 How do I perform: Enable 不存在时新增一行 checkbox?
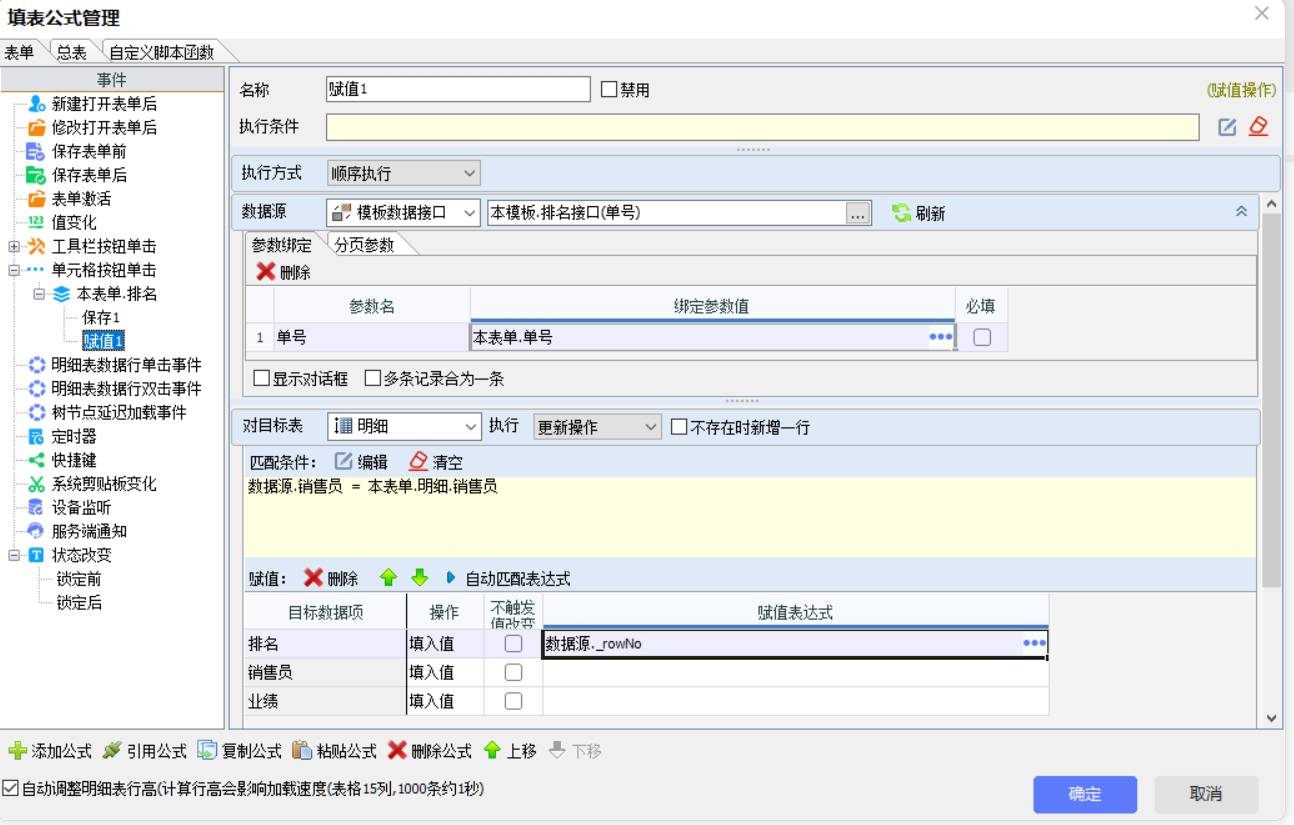[x=680, y=427]
